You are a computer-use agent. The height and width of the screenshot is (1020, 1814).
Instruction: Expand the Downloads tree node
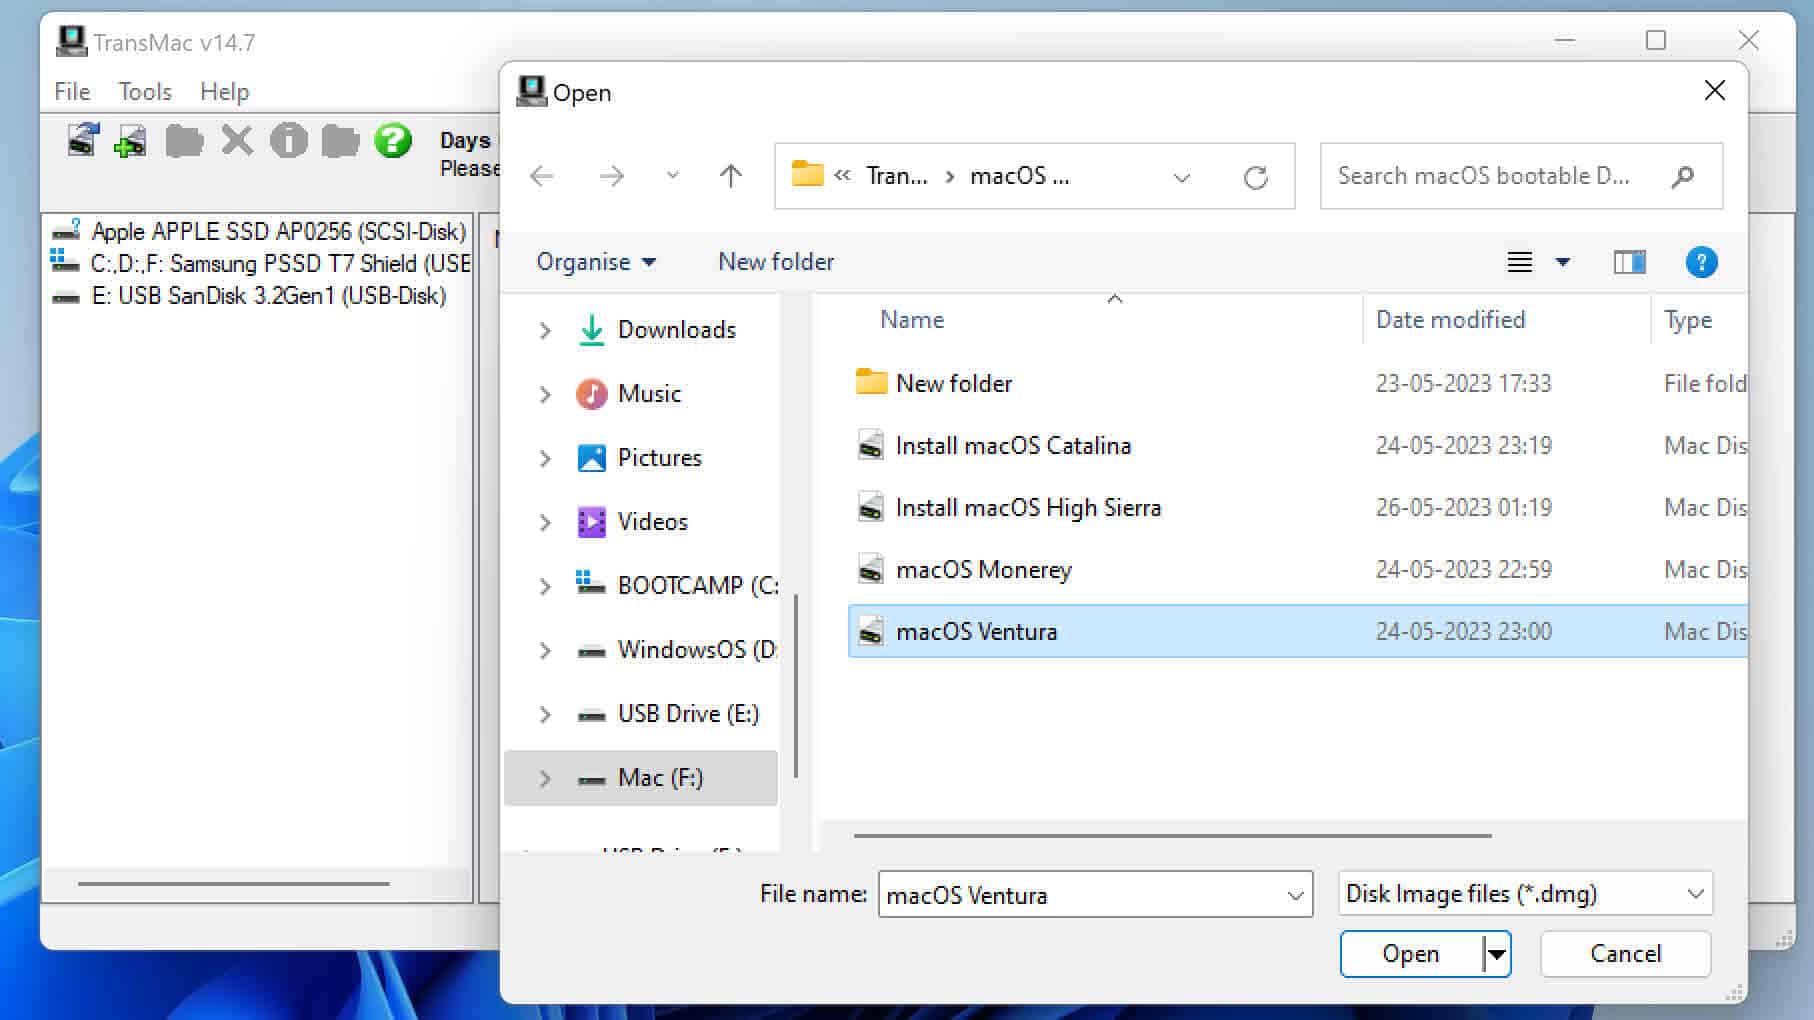(545, 330)
